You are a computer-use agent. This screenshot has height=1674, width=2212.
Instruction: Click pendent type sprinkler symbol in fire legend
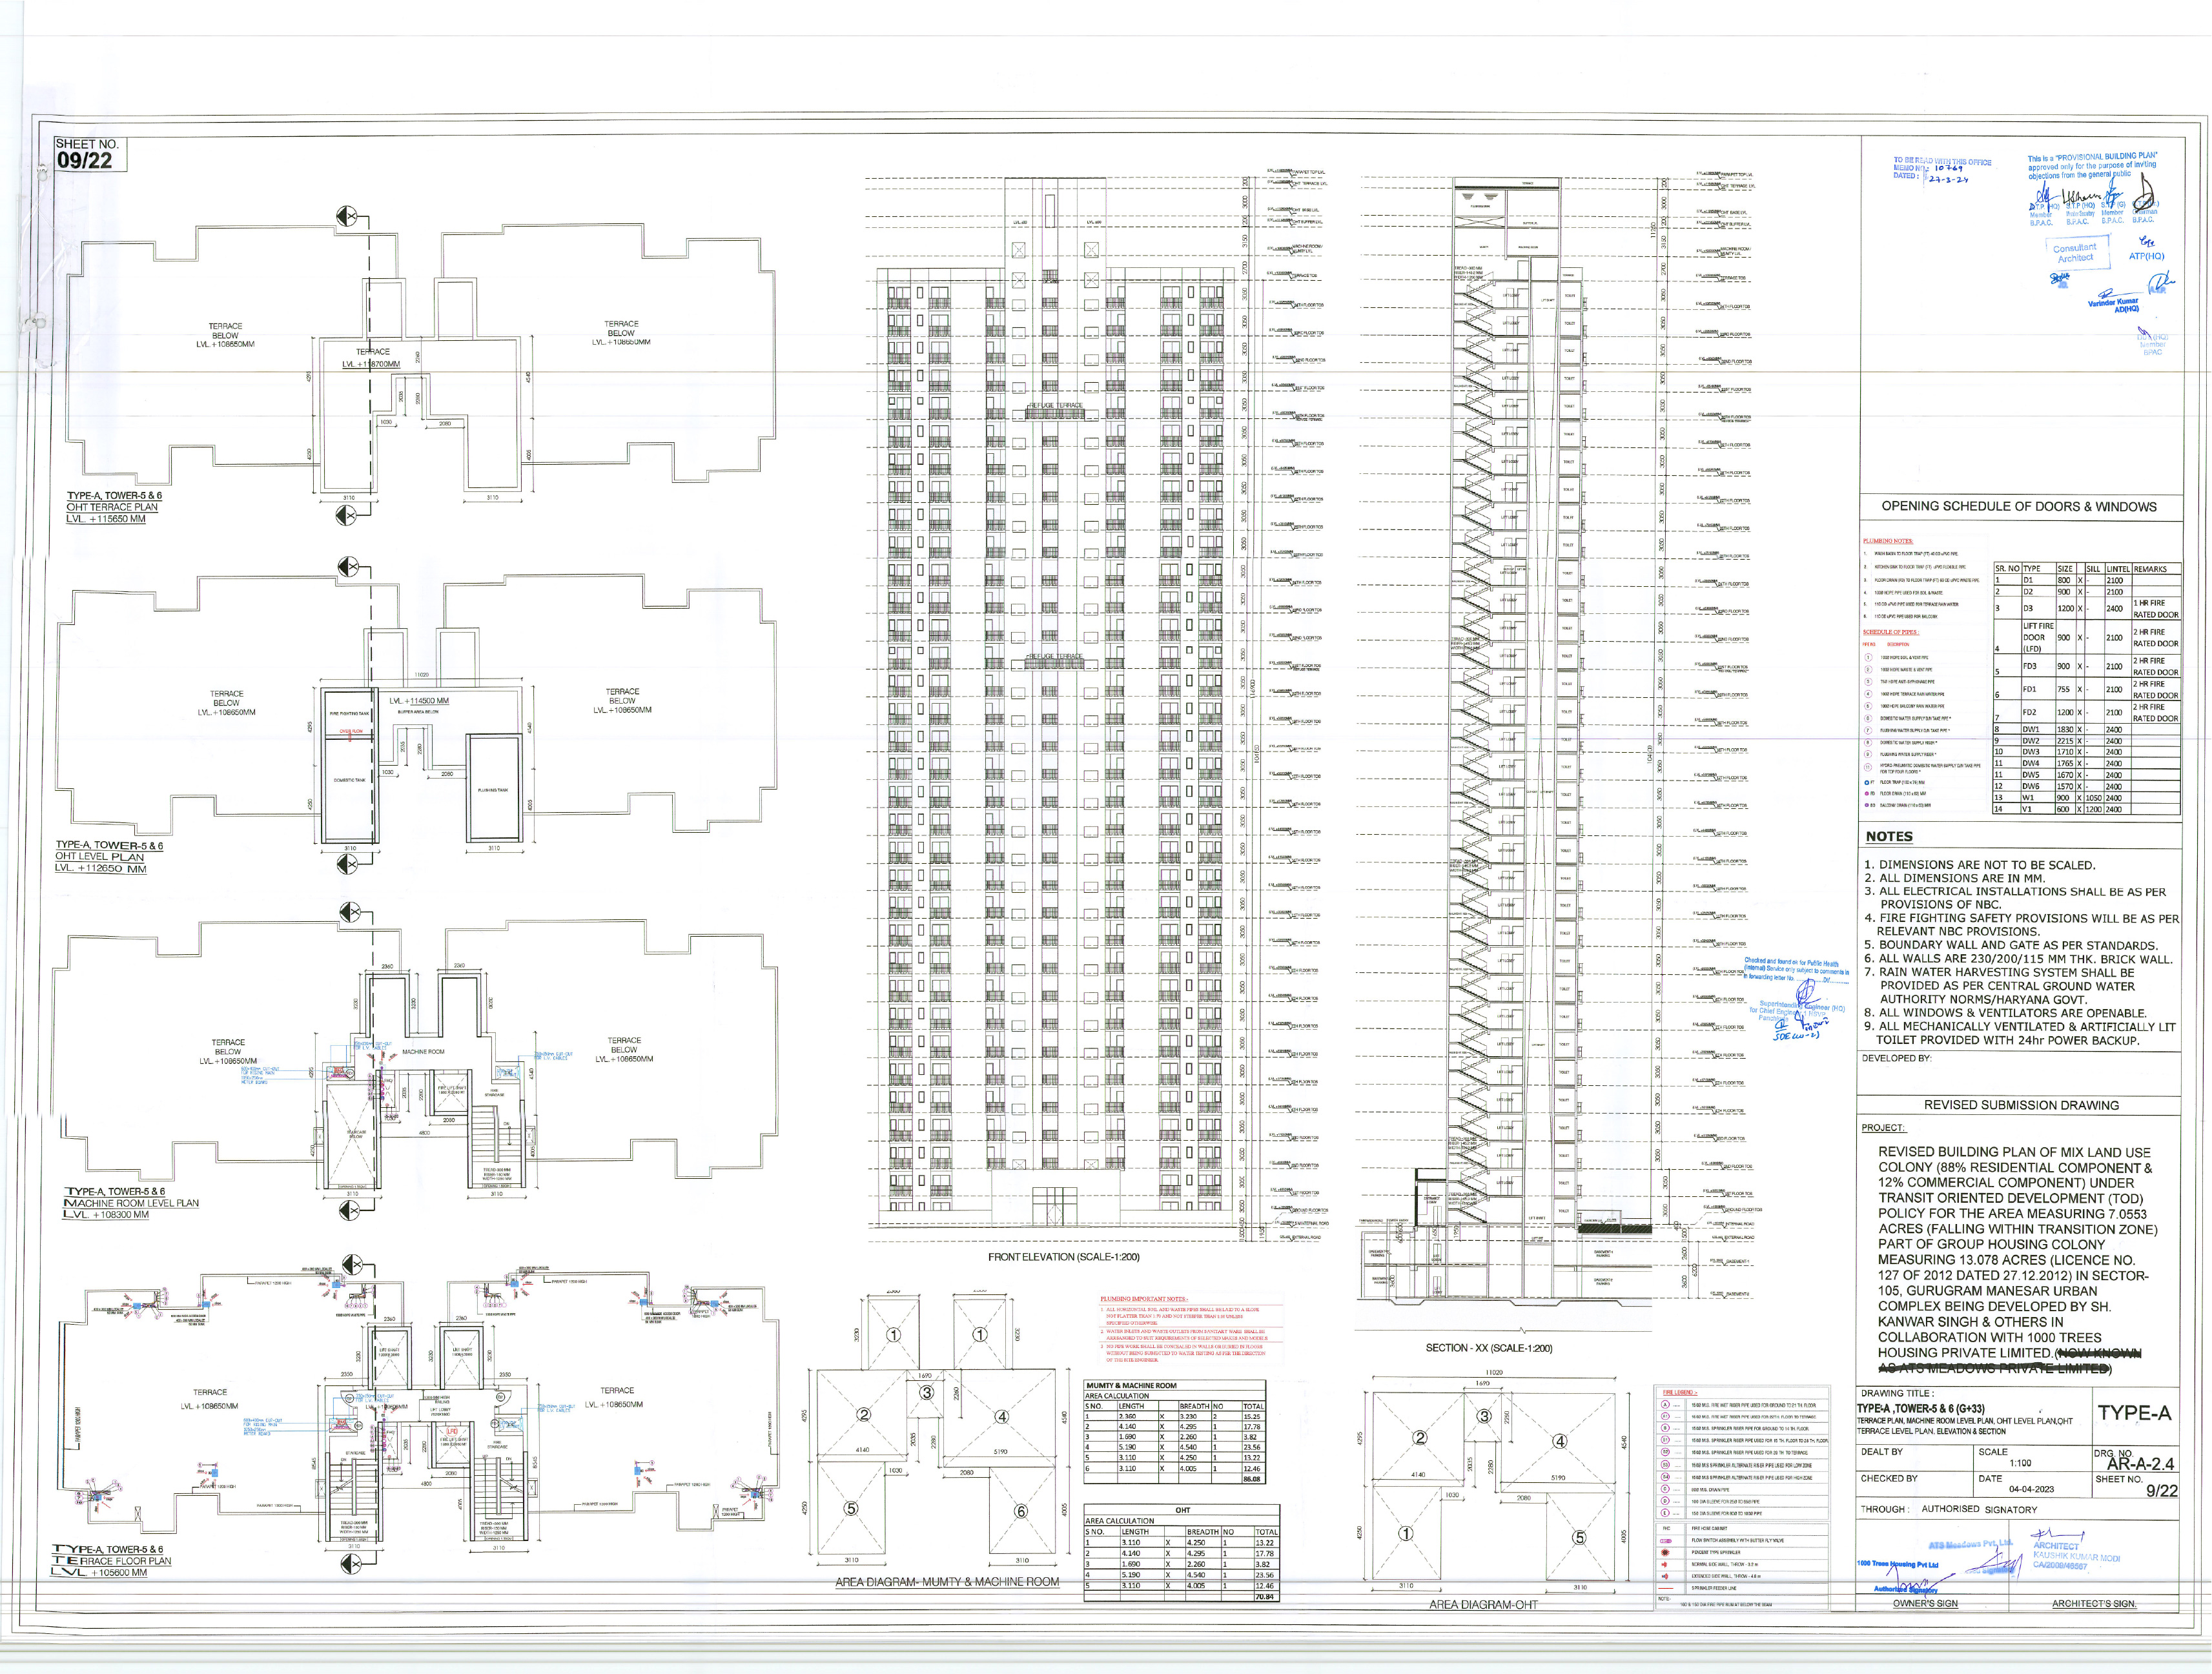coord(1665,1553)
